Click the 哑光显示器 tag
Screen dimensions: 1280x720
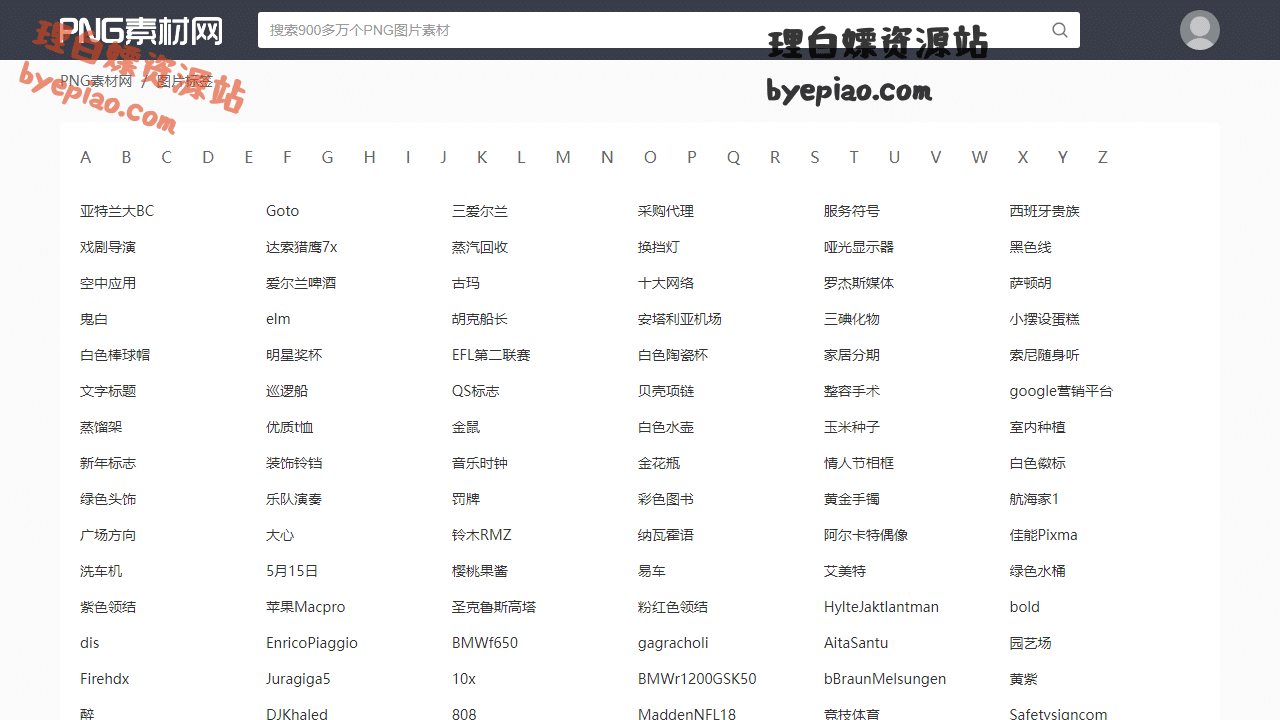pos(859,247)
